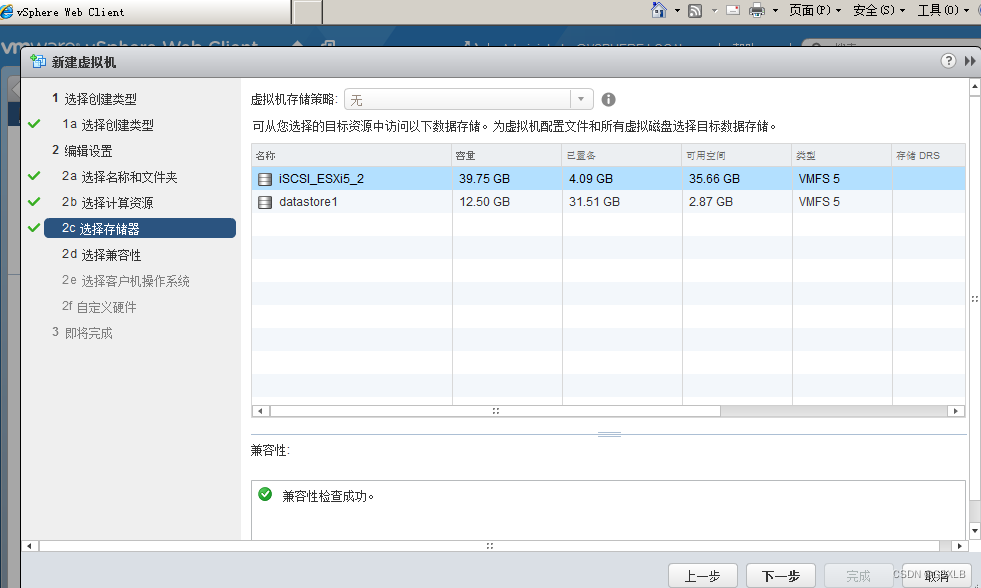Go to step 2d 选择兼容性
This screenshot has height=588, width=981.
[101, 255]
